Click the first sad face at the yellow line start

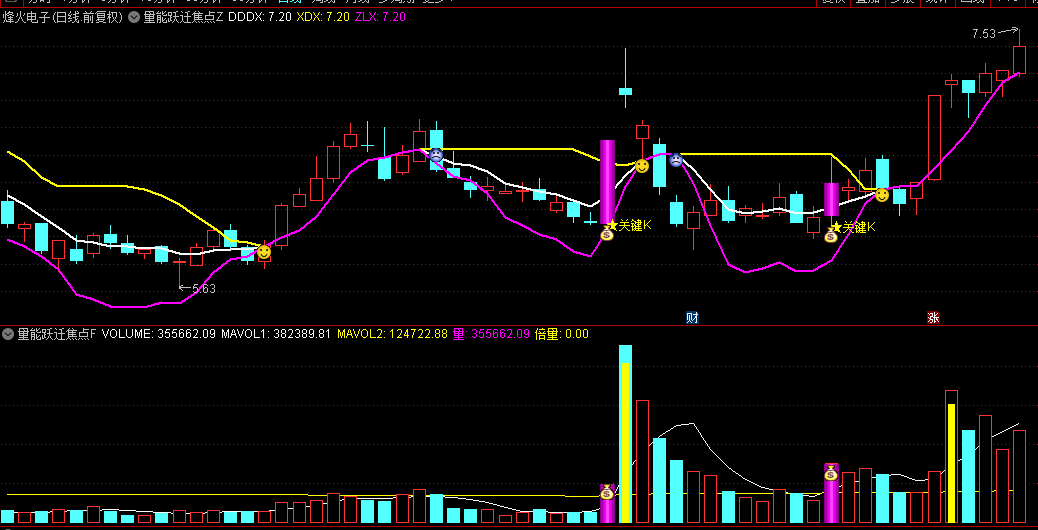pos(436,155)
